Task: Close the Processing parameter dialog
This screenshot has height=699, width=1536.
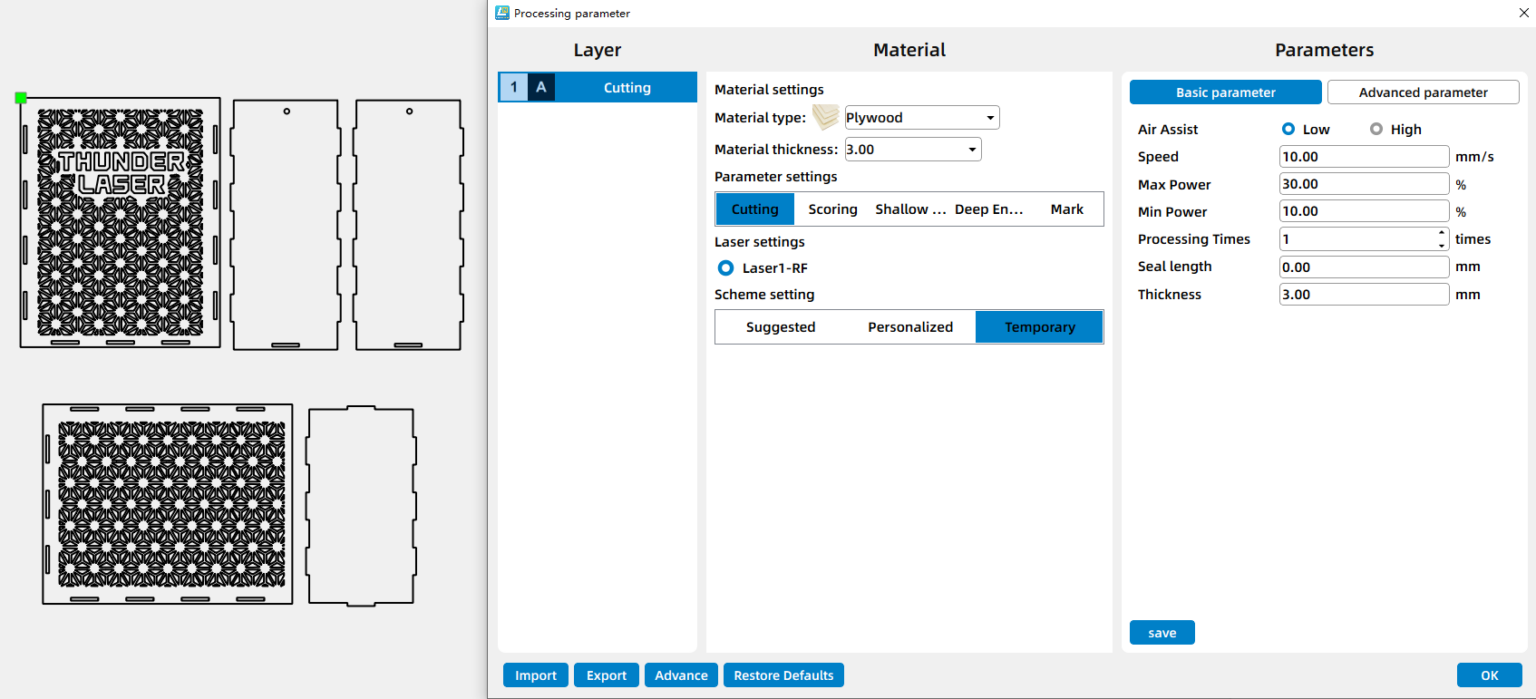Action: 1522,13
